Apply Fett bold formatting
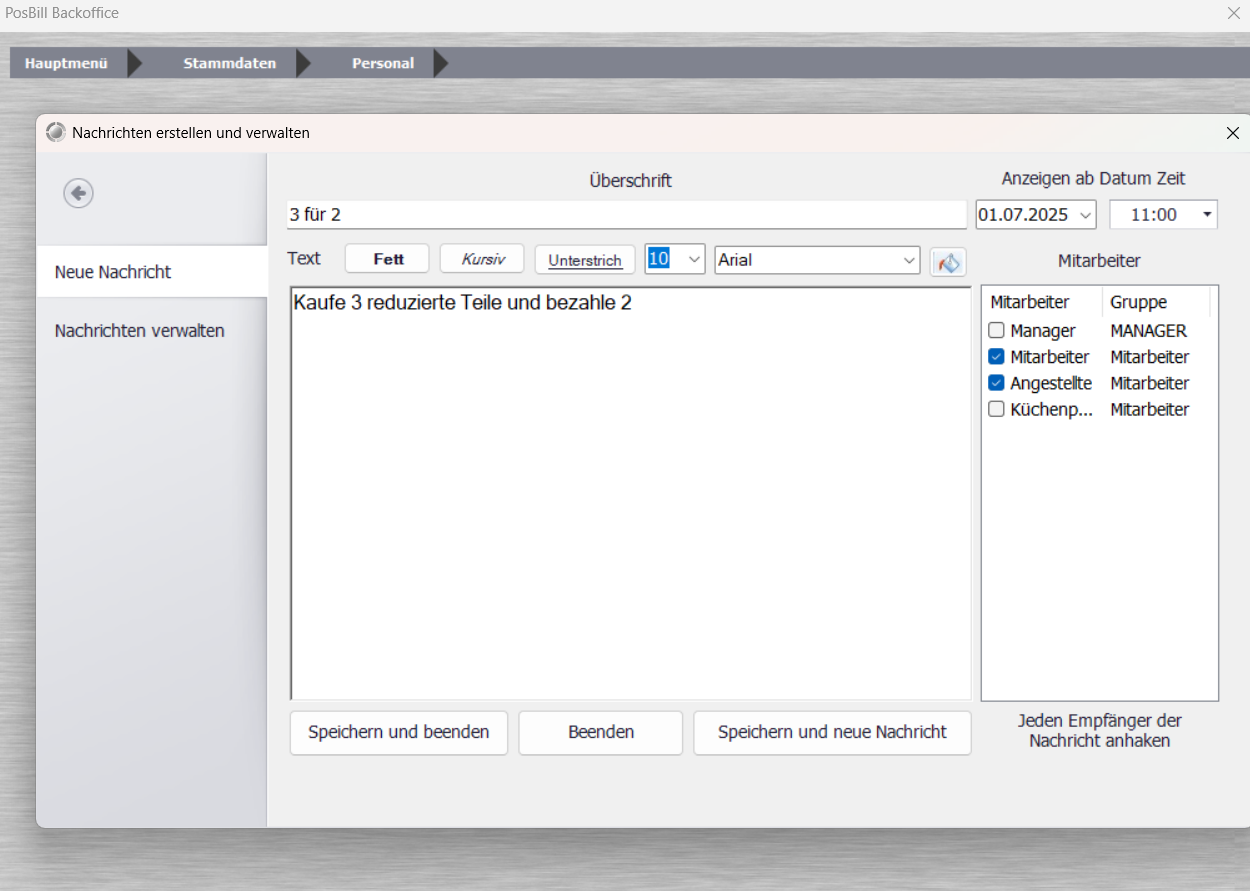Screen dimensions: 1250x891 coord(387,259)
